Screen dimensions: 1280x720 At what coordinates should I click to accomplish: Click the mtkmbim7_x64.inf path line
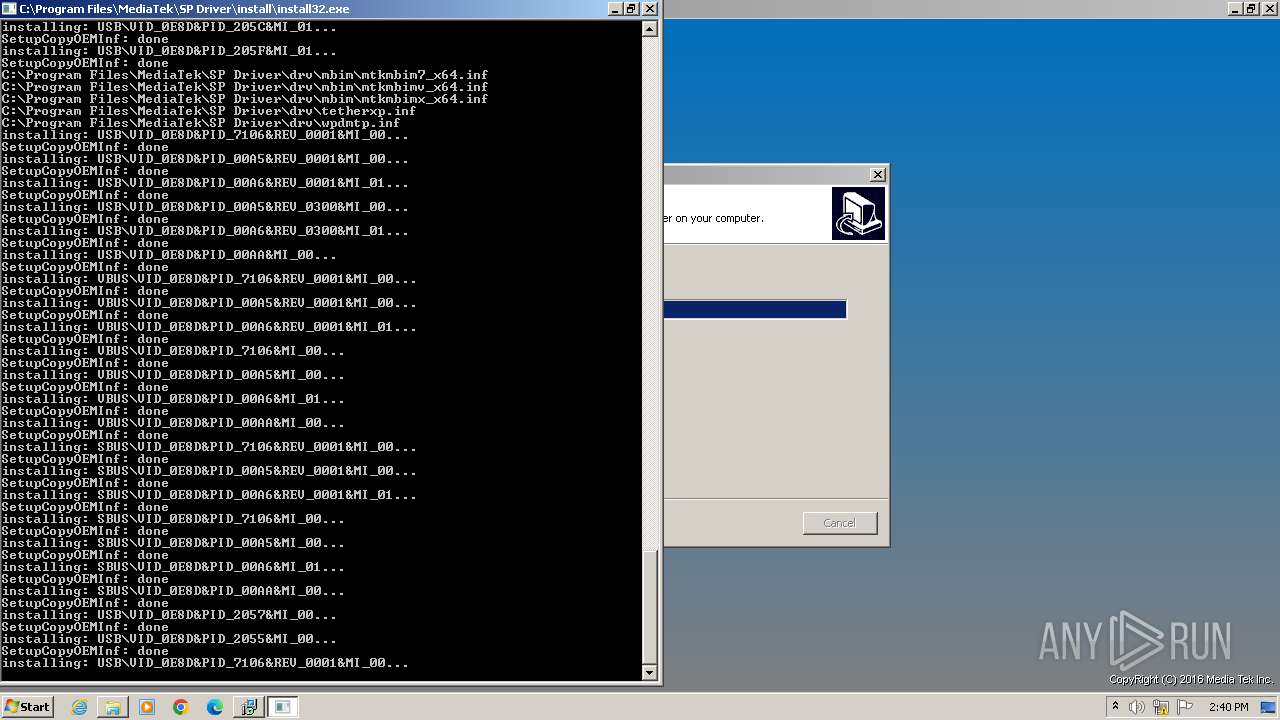click(x=245, y=75)
